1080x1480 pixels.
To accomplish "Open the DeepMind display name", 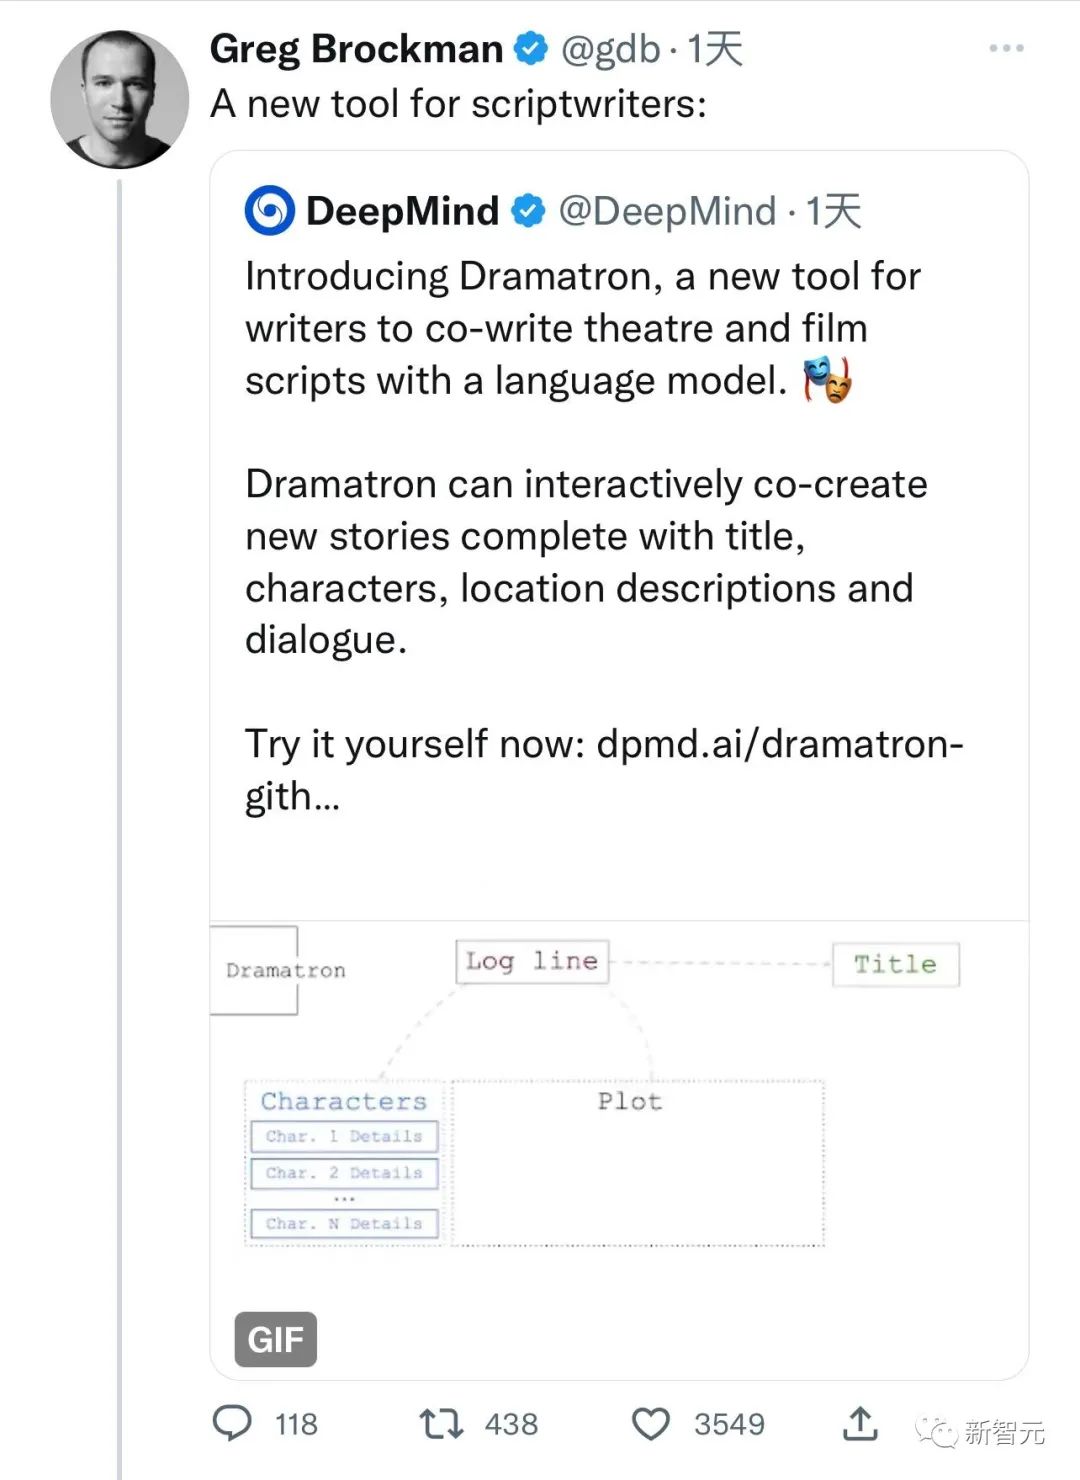I will [402, 211].
